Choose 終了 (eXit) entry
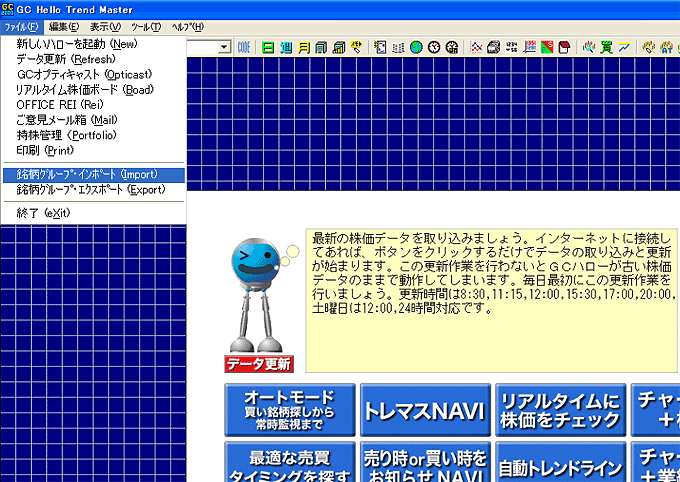 [93, 213]
